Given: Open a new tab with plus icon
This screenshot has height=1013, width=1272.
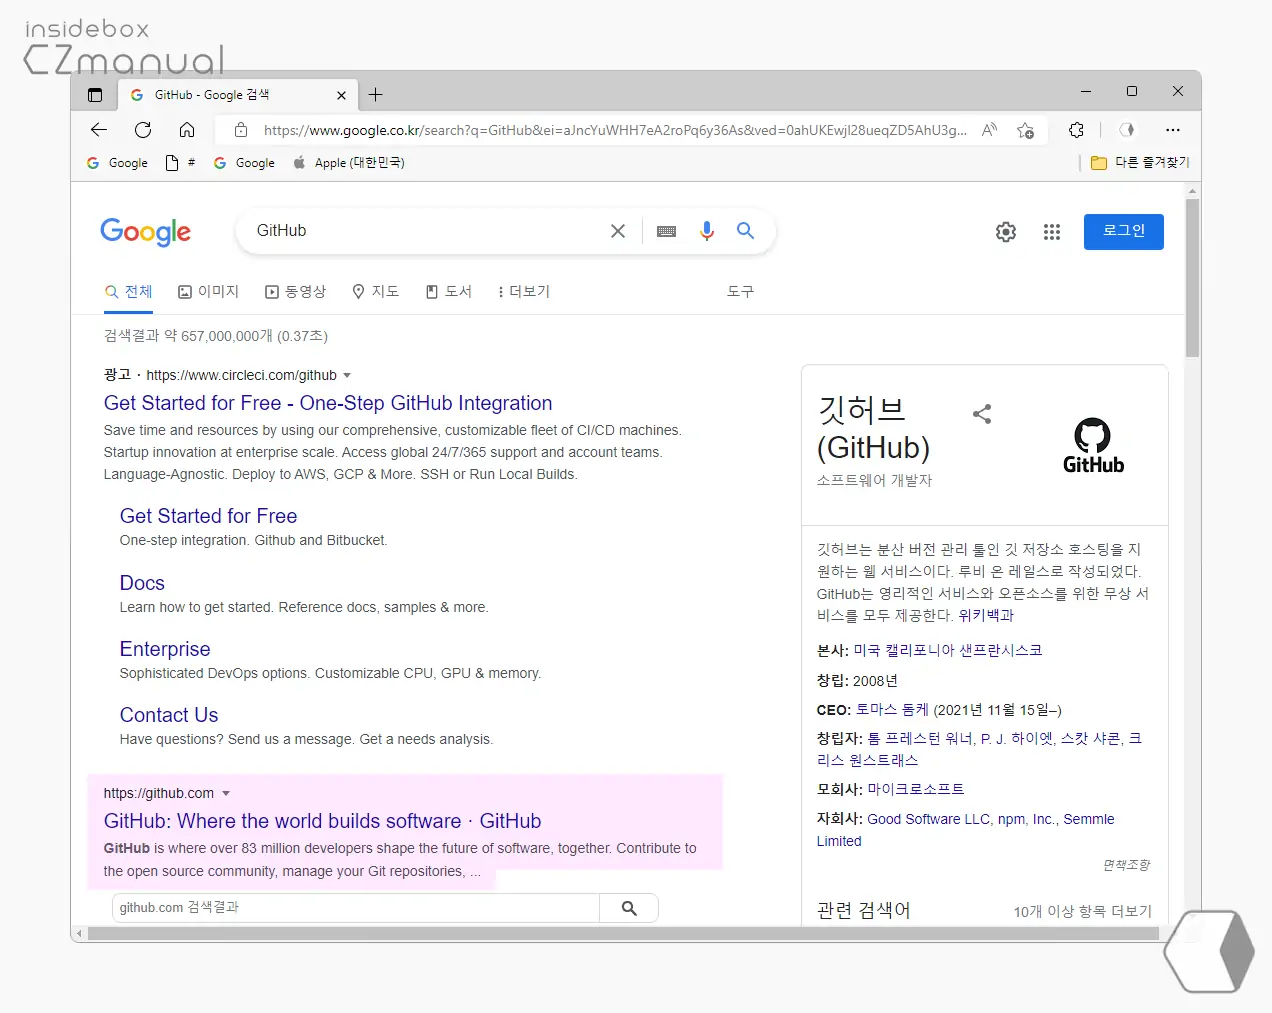Looking at the screenshot, I should tap(376, 95).
